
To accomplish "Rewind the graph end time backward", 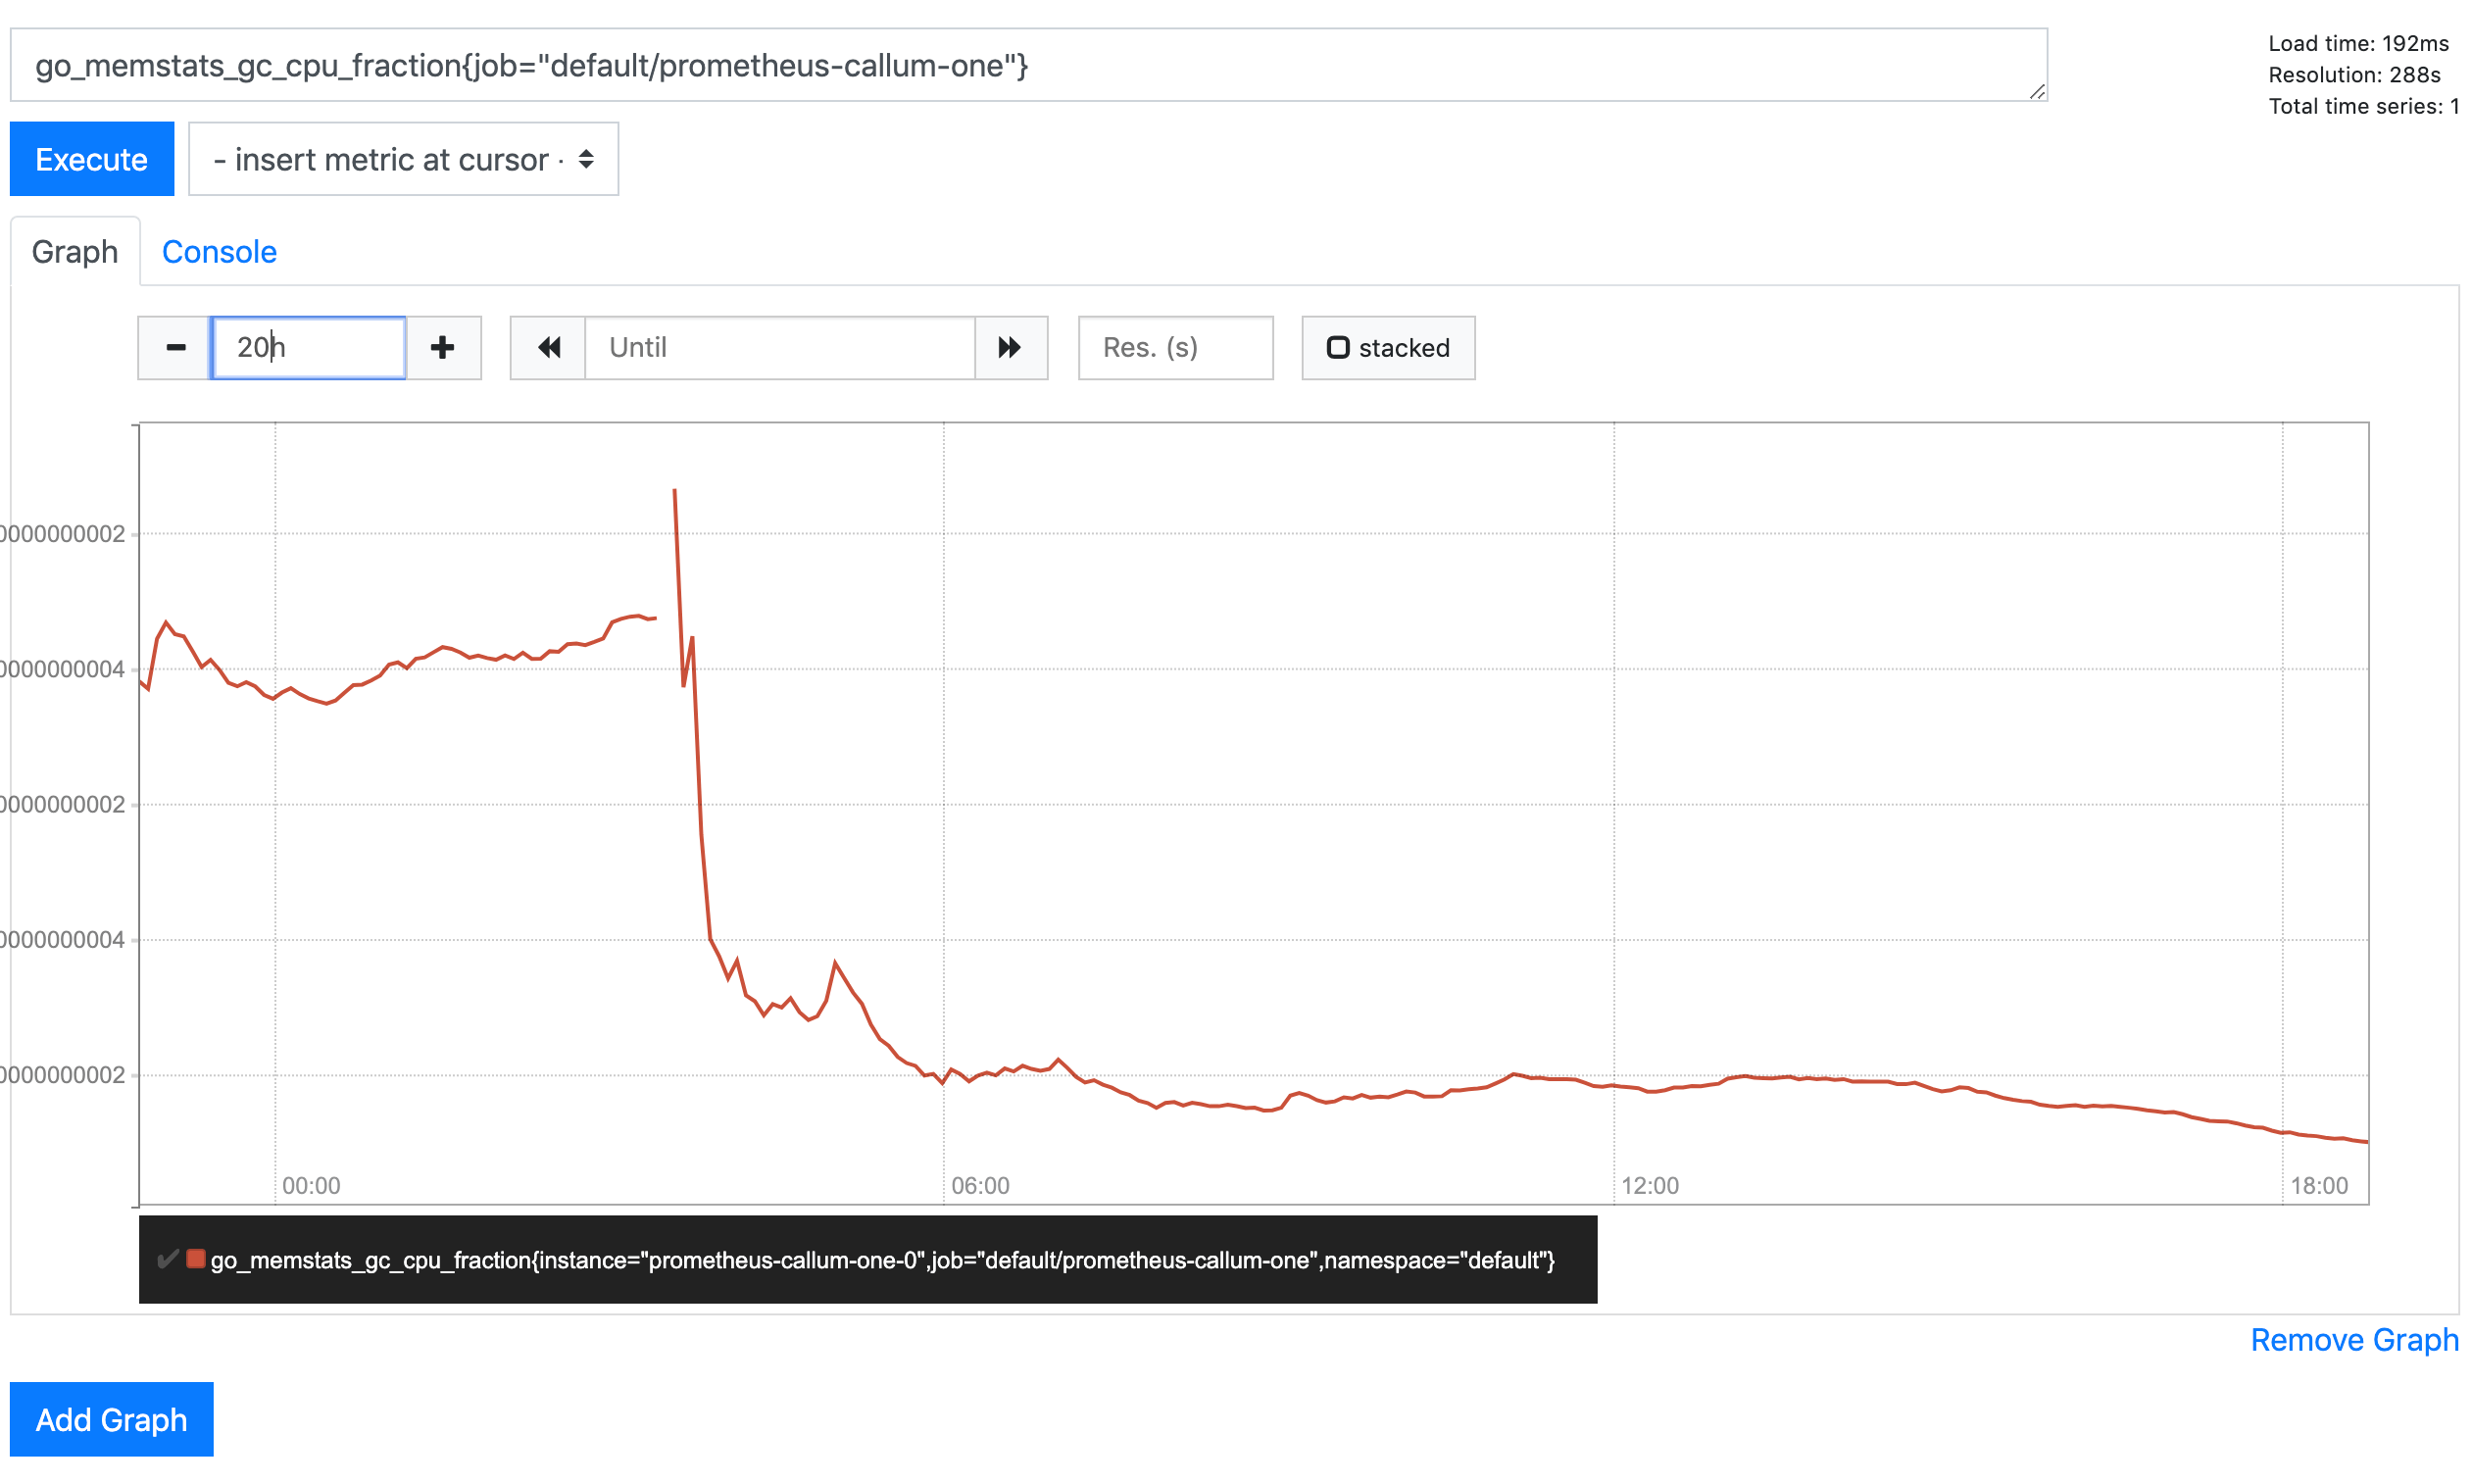I will click(548, 348).
